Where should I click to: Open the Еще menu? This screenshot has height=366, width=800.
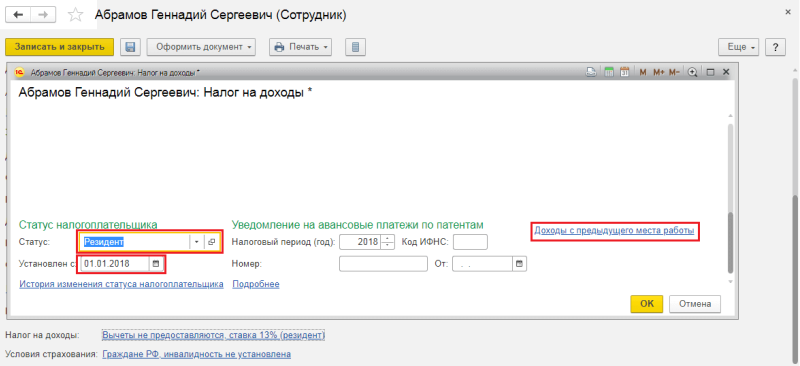click(739, 47)
